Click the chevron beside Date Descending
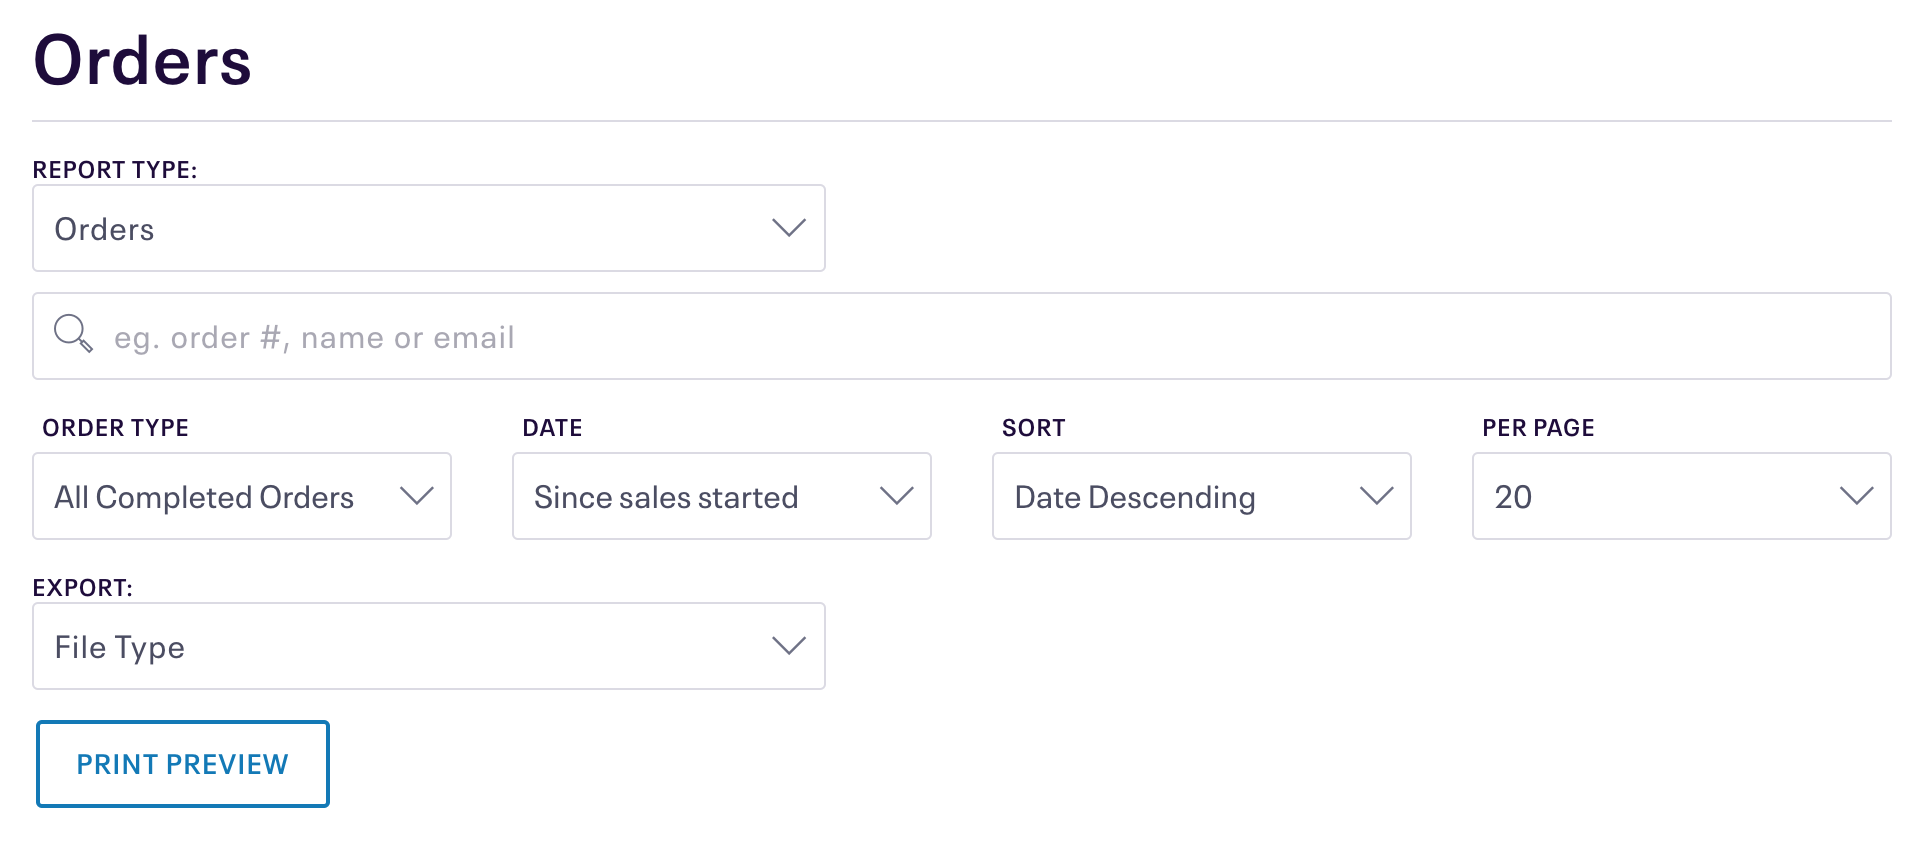The image size is (1920, 849). pyautogui.click(x=1376, y=496)
